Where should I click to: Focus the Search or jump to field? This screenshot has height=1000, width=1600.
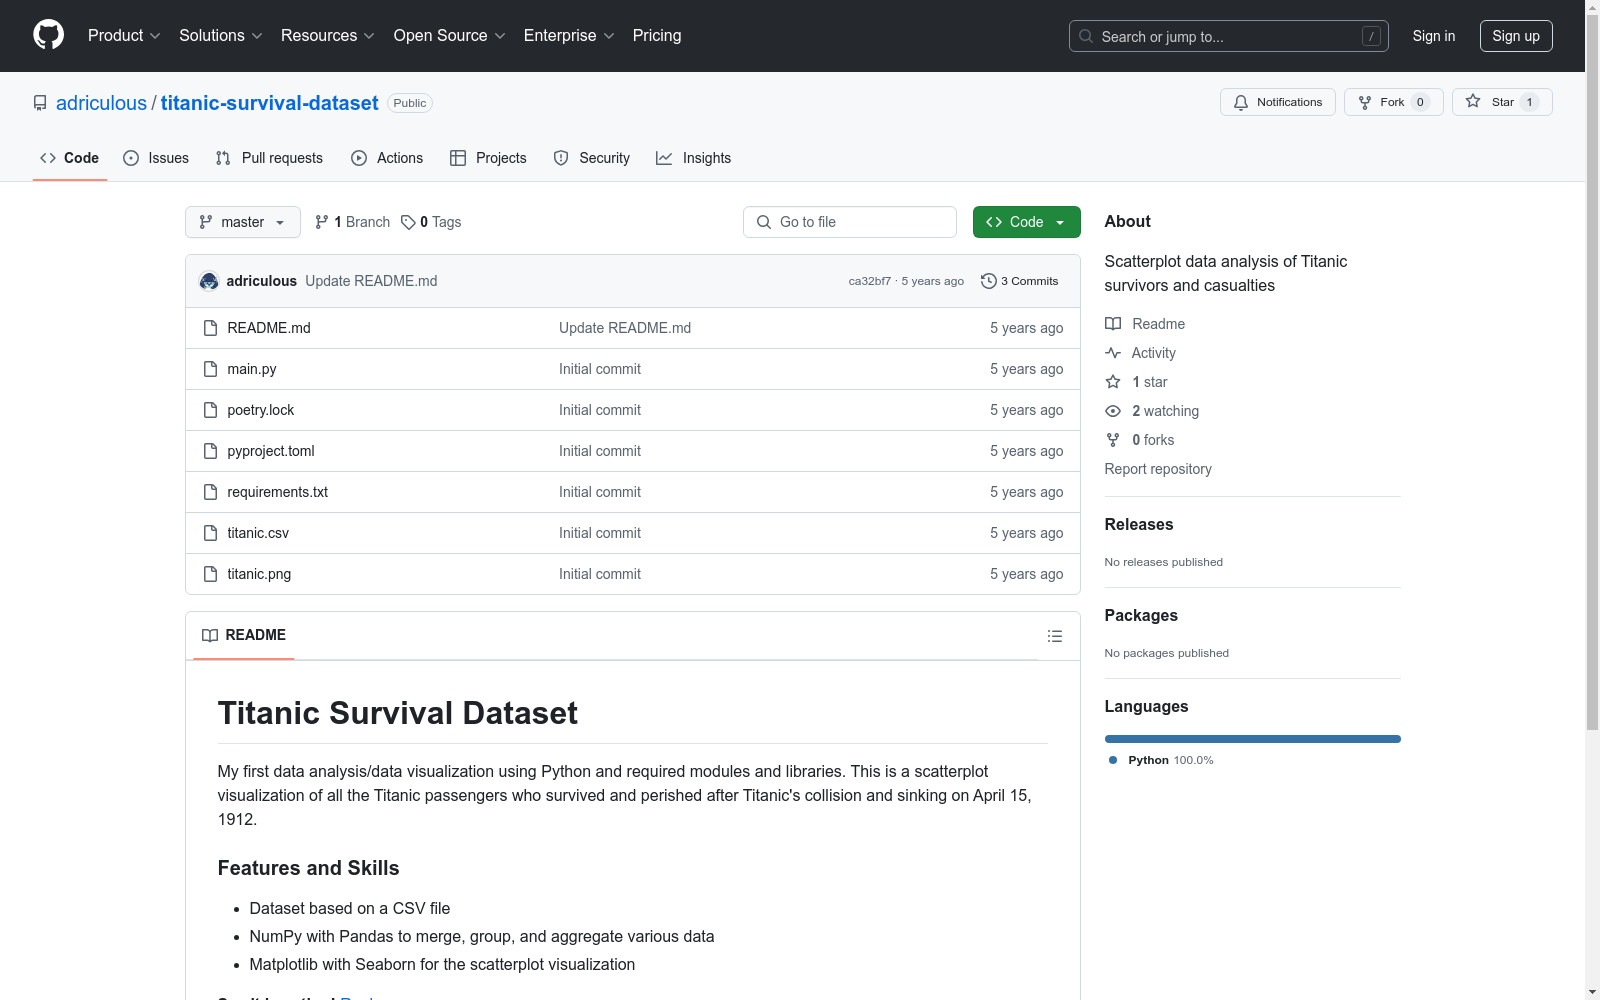(1229, 36)
